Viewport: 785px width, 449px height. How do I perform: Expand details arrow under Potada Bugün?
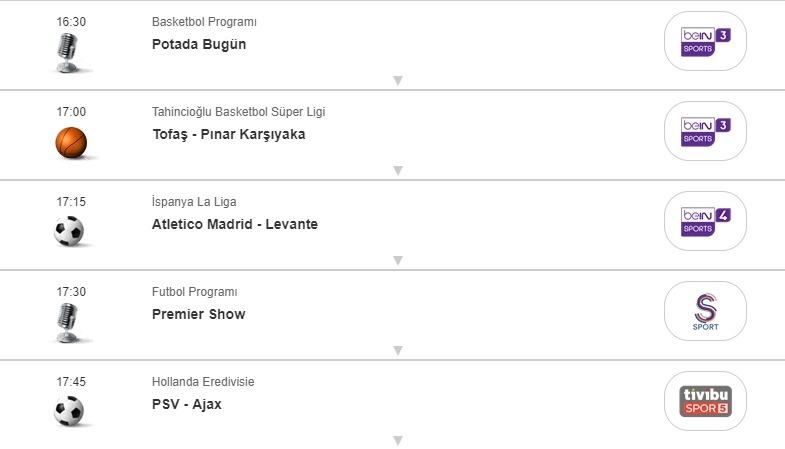coord(397,81)
